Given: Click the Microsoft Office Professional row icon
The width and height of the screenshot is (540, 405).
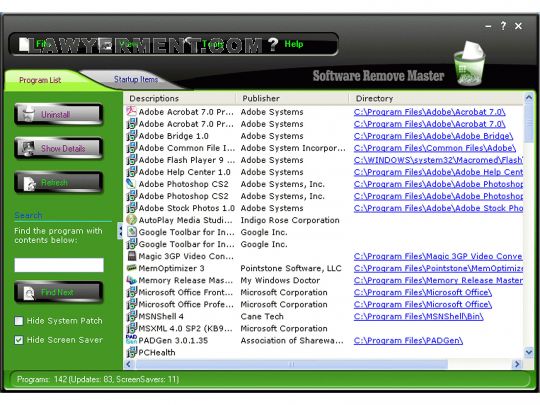Looking at the screenshot, I should 131,304.
